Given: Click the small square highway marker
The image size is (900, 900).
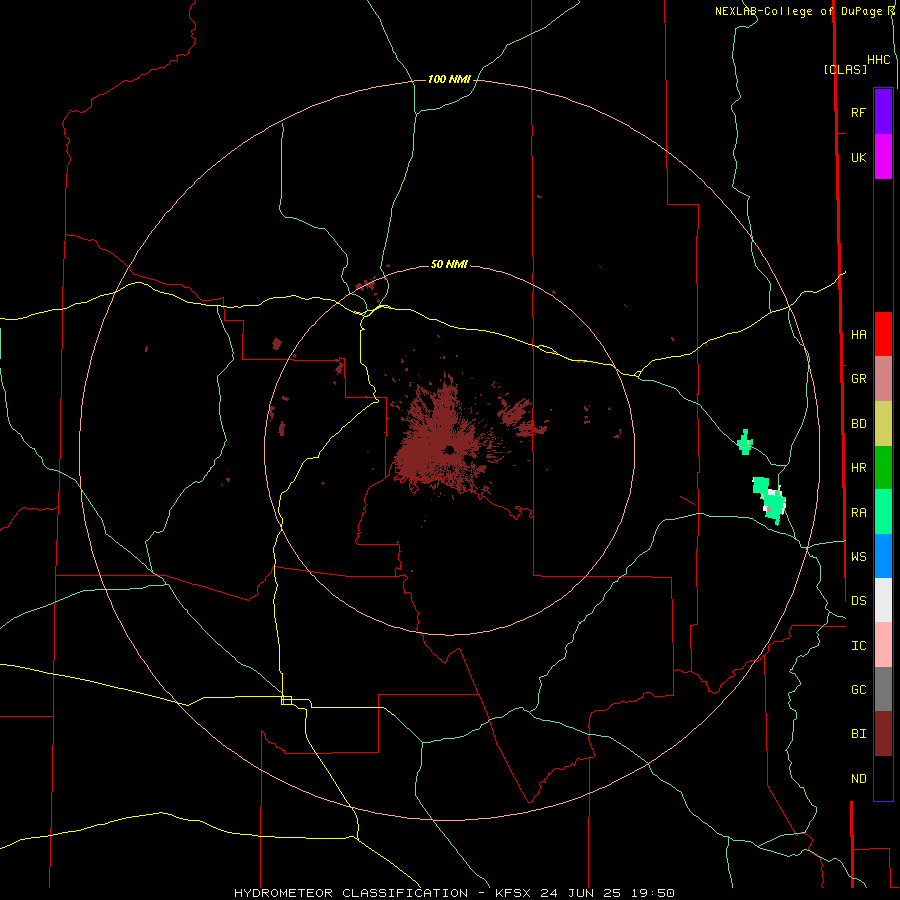Looking at the screenshot, I should click(286, 700).
